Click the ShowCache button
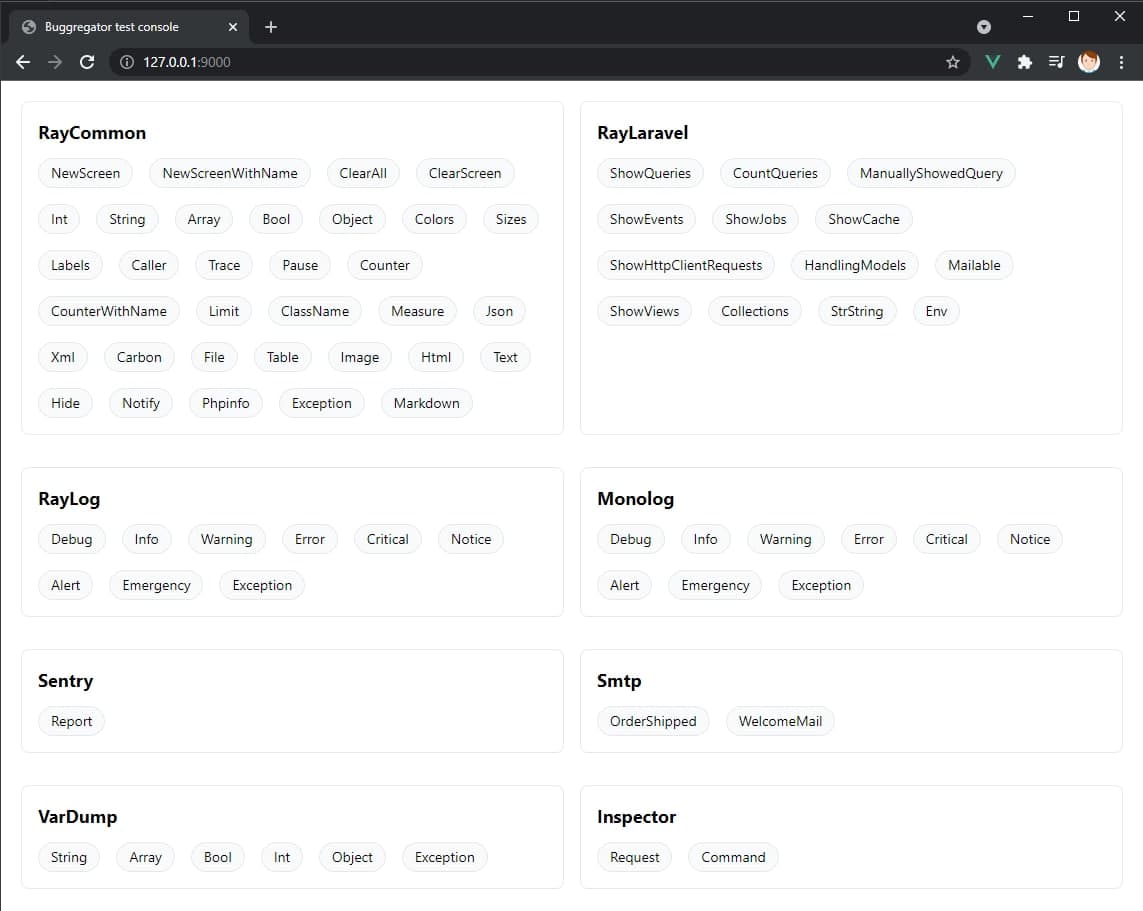The image size is (1143, 911). tap(864, 219)
